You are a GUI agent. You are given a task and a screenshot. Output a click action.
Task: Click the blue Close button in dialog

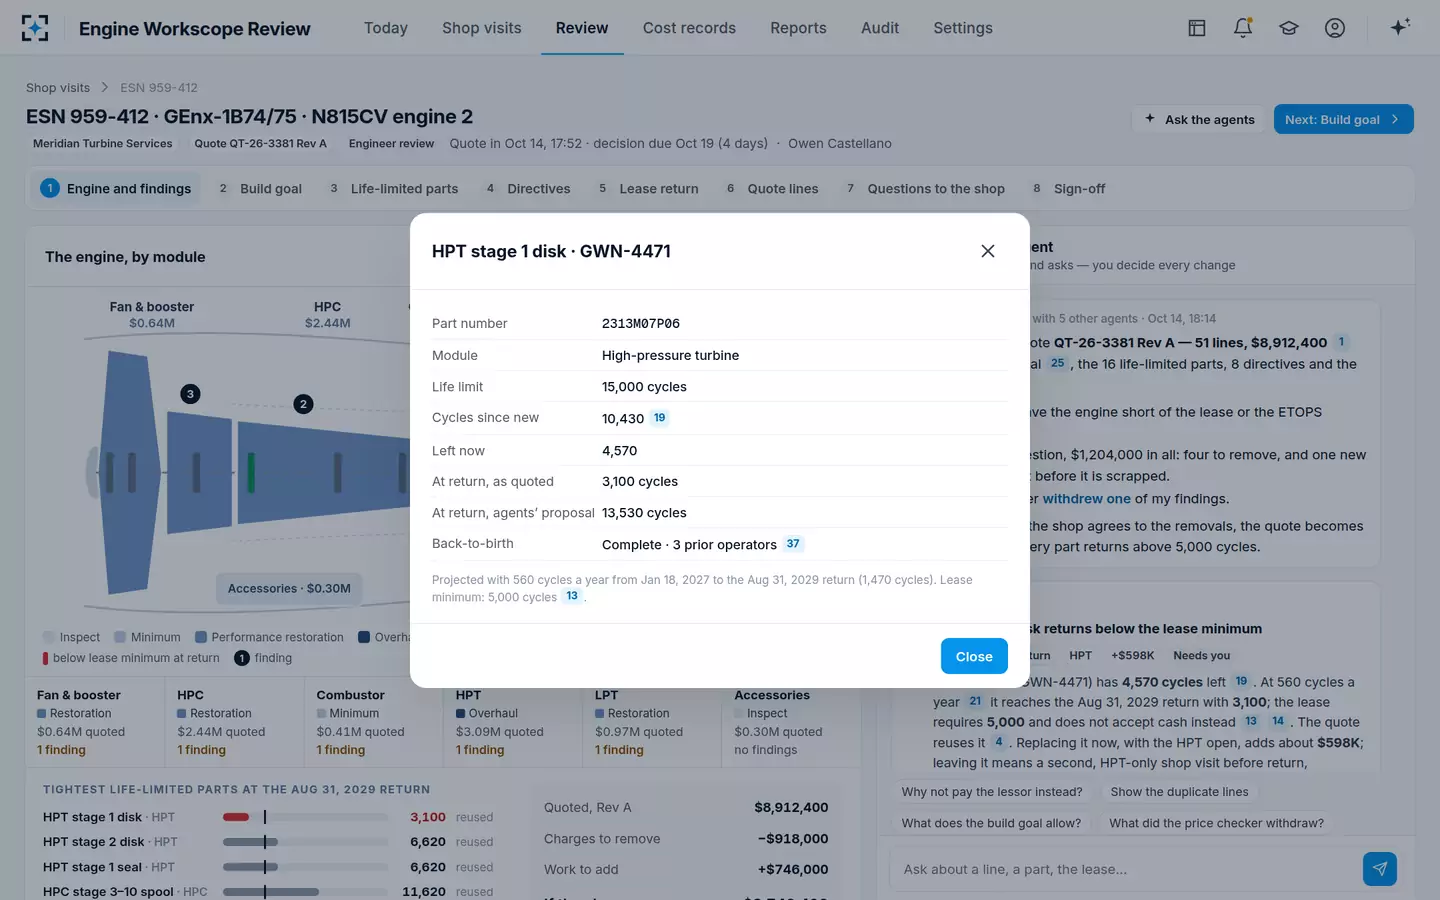click(974, 656)
